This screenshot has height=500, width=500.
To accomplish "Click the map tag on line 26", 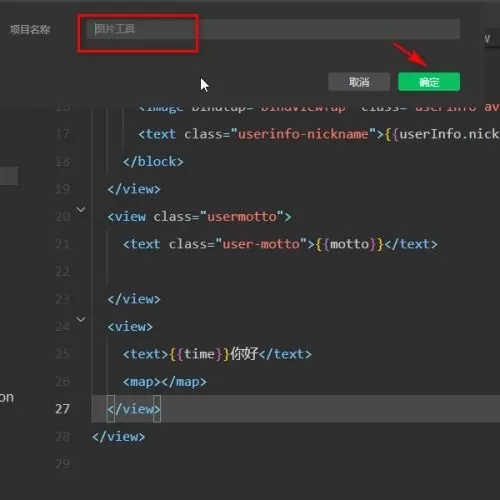I will click(165, 381).
